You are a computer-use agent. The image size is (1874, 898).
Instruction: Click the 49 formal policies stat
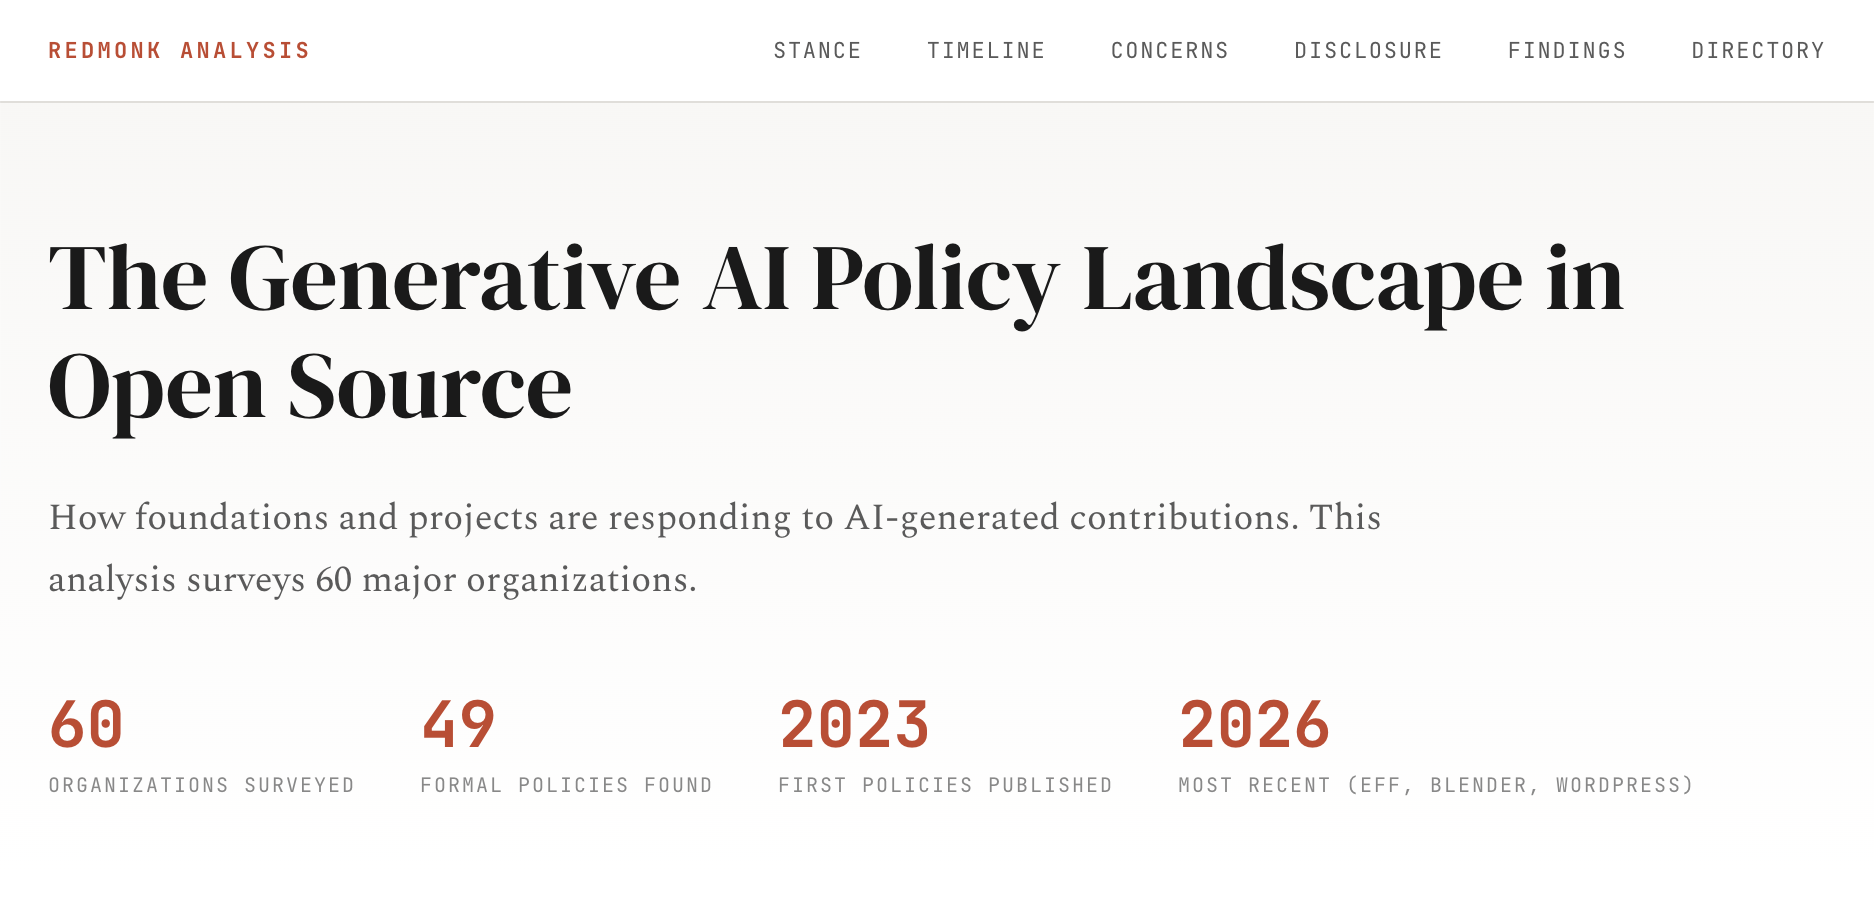pyautogui.click(x=458, y=722)
